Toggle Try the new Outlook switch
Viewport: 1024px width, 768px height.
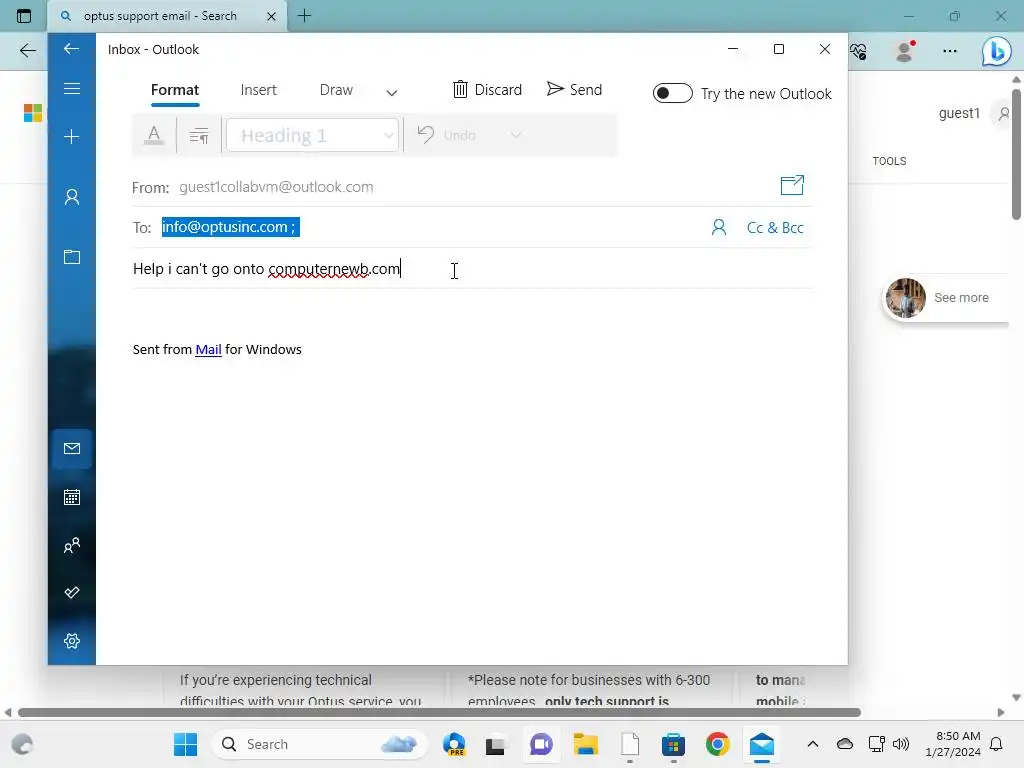click(673, 93)
